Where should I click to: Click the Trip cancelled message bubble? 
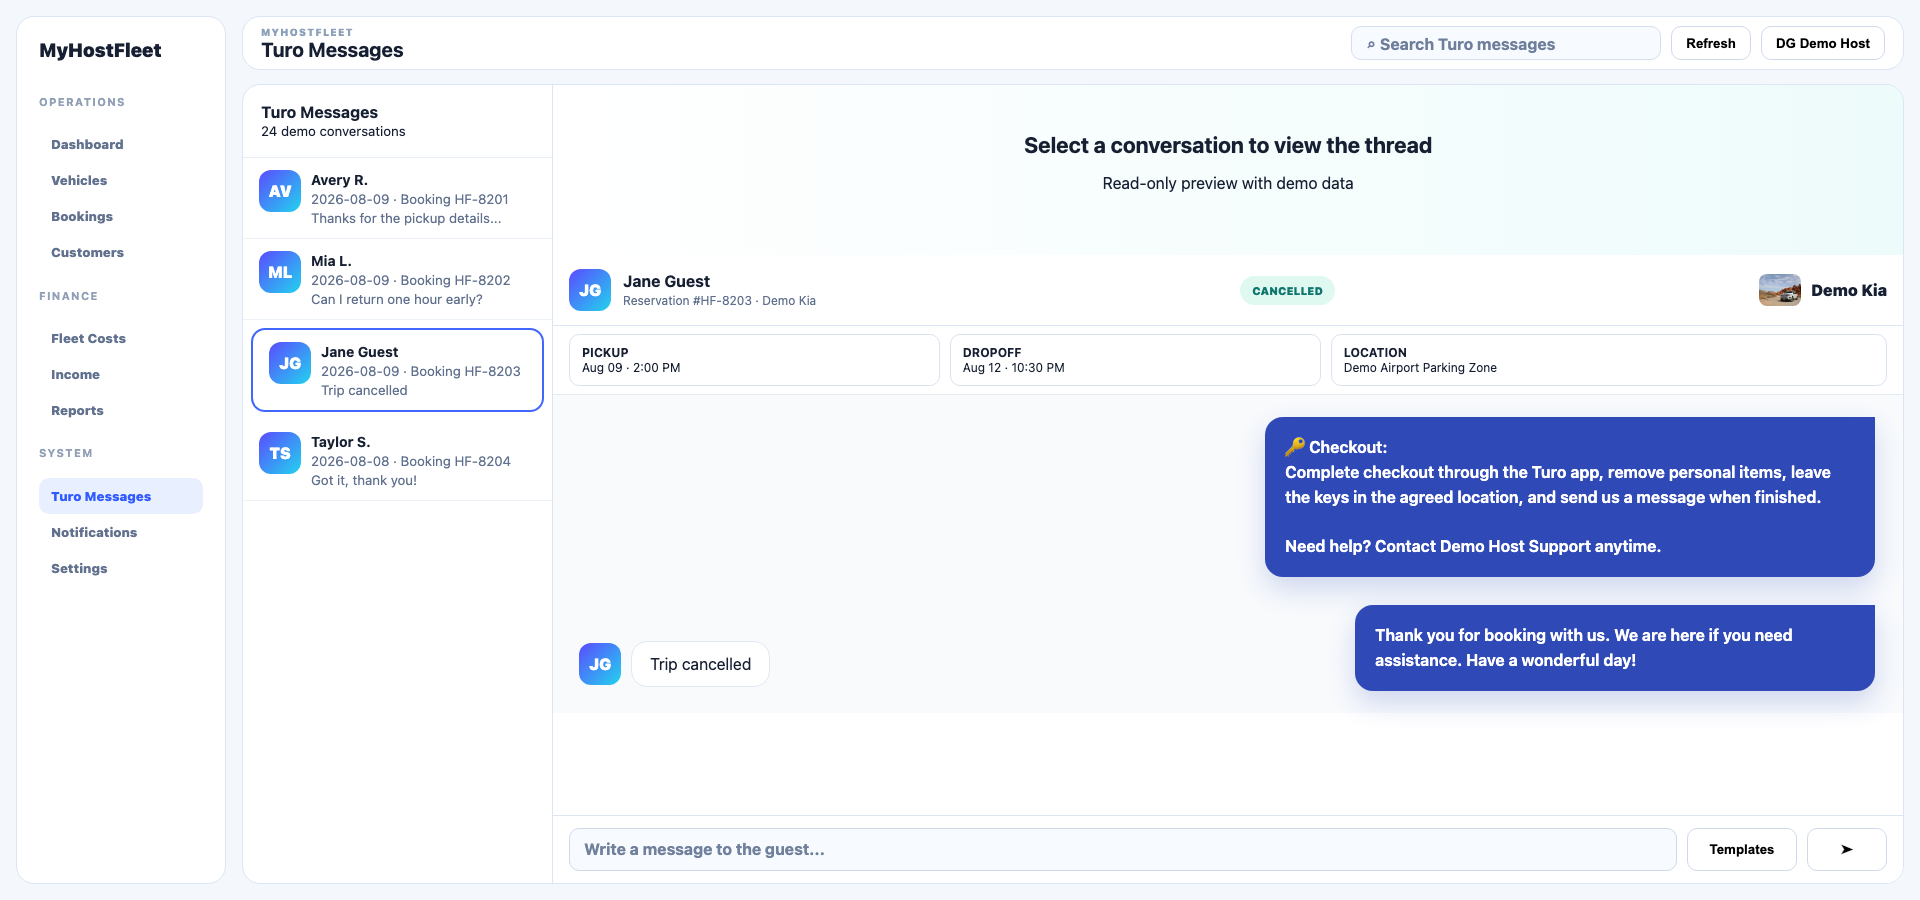[700, 664]
